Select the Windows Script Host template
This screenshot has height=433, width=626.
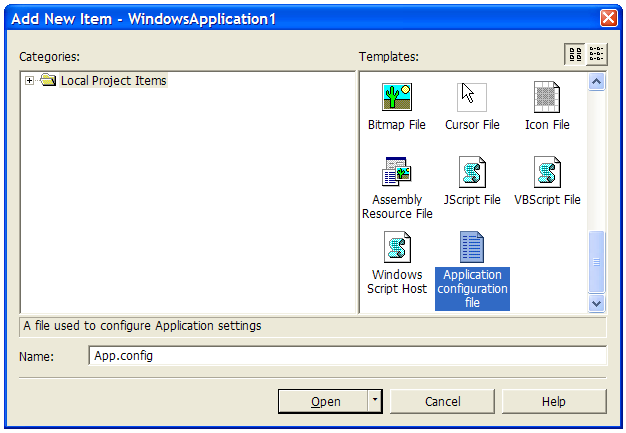(396, 248)
